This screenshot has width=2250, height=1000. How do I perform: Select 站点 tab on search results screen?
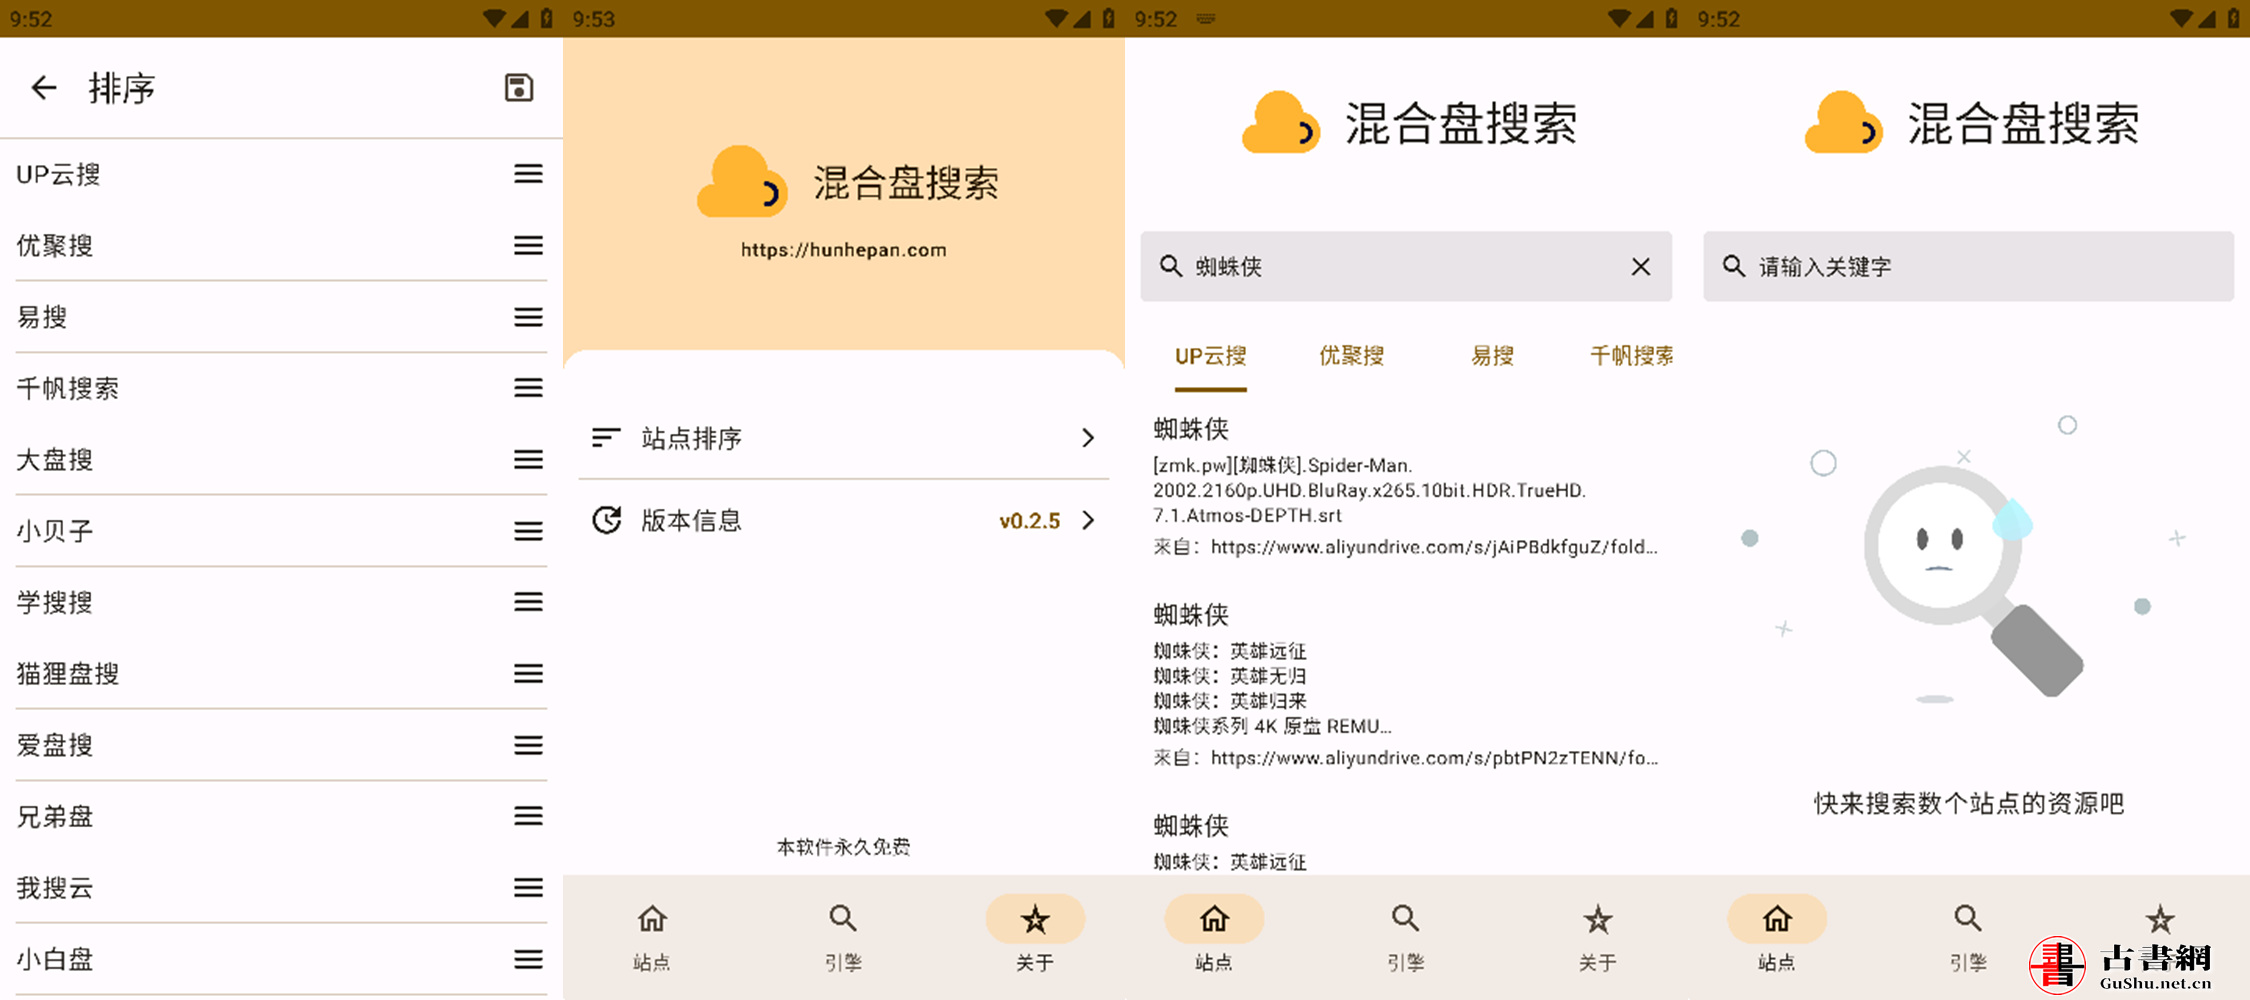coord(1214,938)
